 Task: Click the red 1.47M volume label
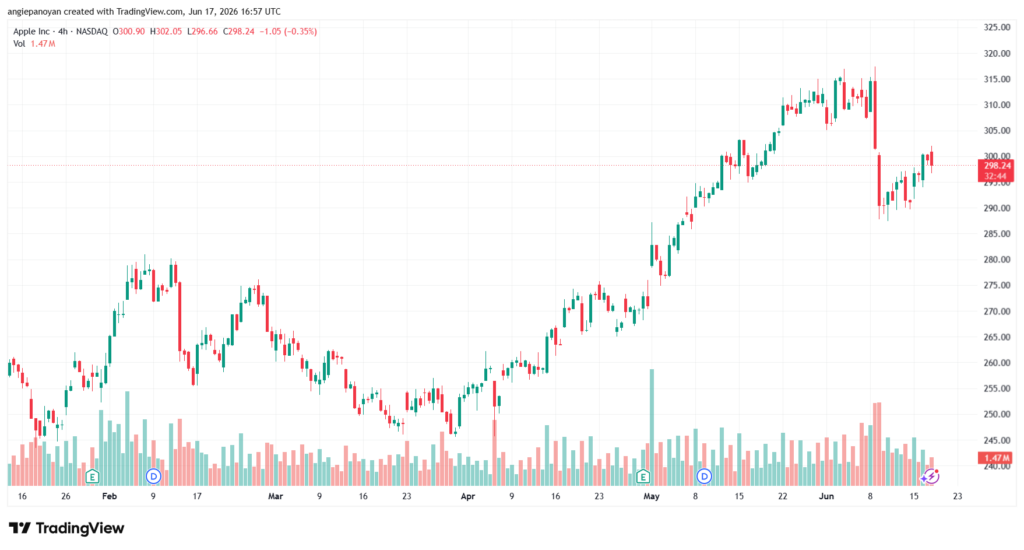pyautogui.click(x=997, y=458)
